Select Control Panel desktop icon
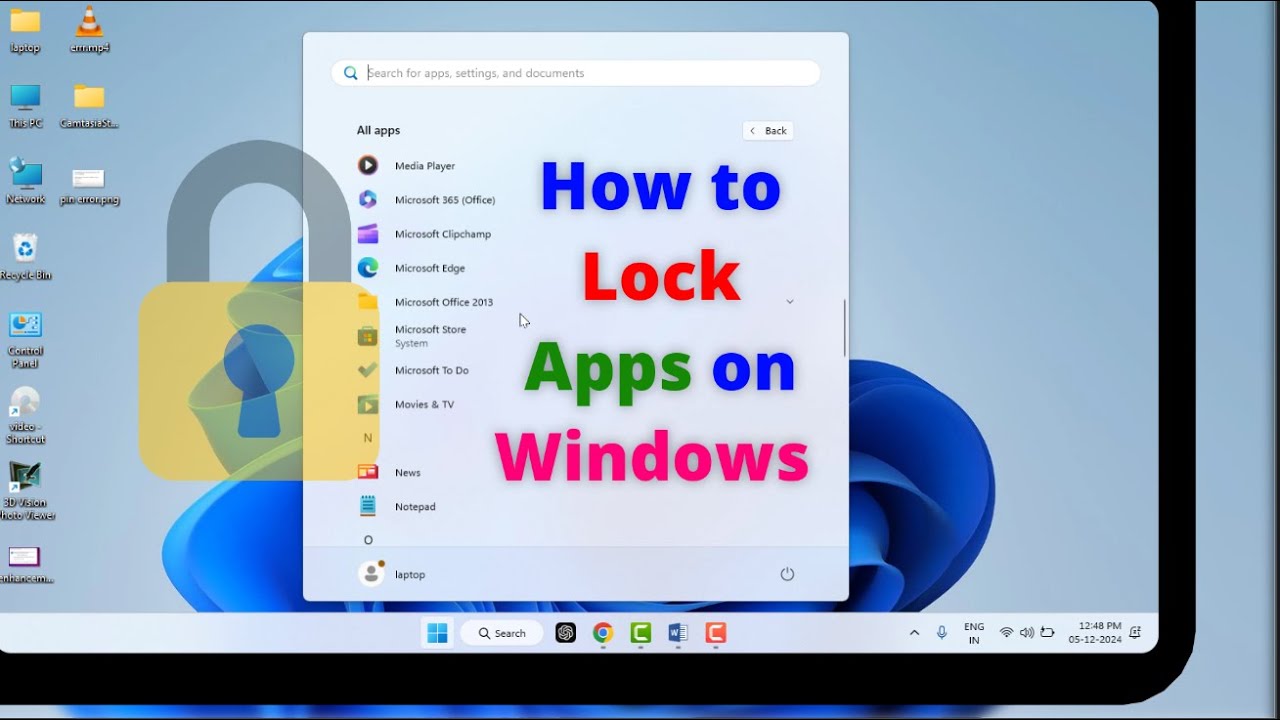Viewport: 1280px width, 720px height. click(x=25, y=340)
